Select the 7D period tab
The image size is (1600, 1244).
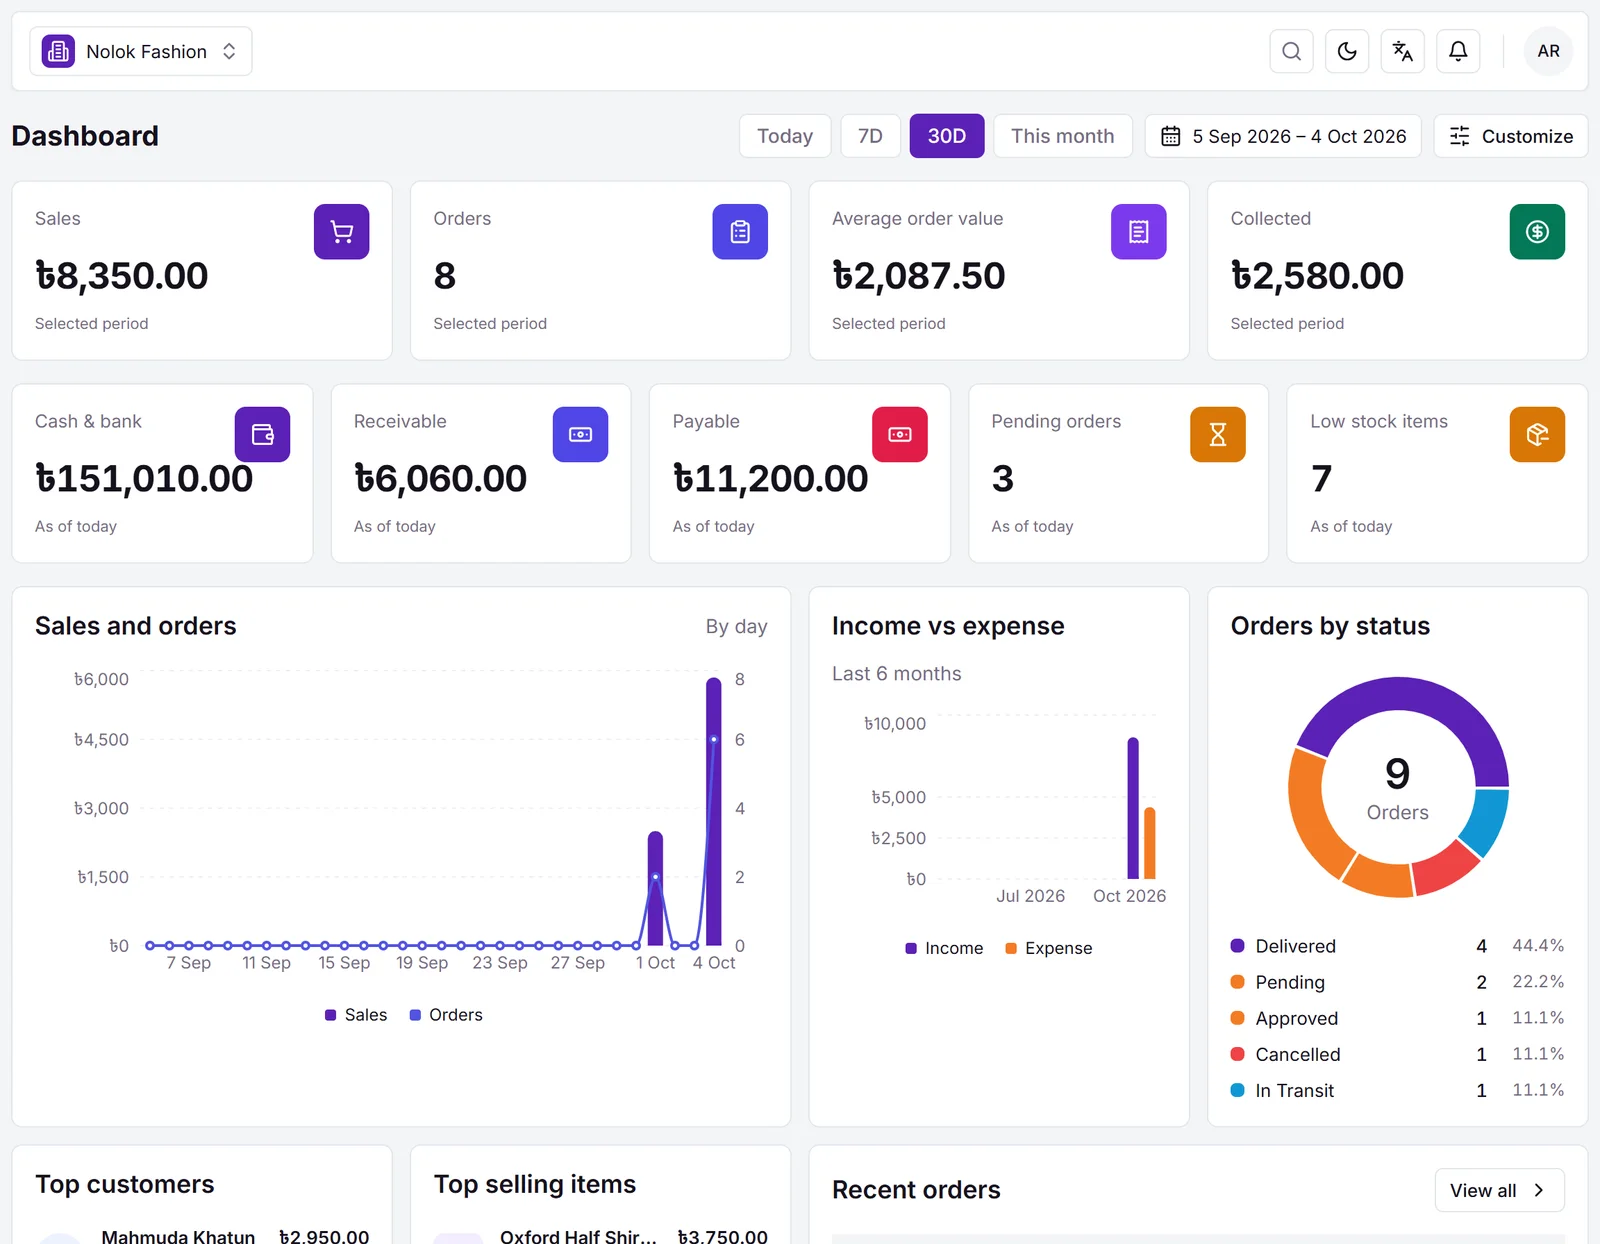click(x=870, y=136)
